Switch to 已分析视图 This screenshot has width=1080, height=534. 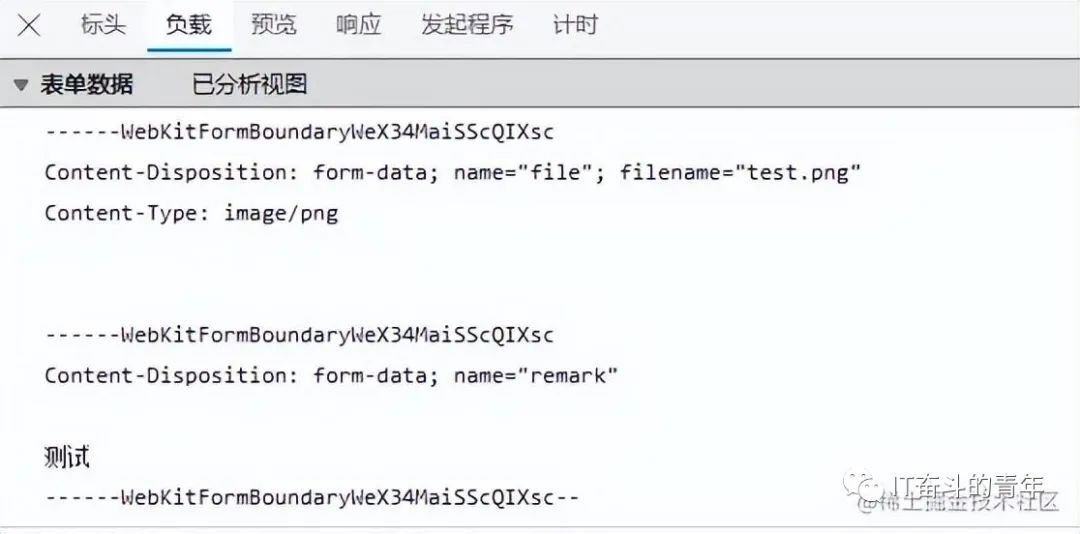[x=249, y=85]
